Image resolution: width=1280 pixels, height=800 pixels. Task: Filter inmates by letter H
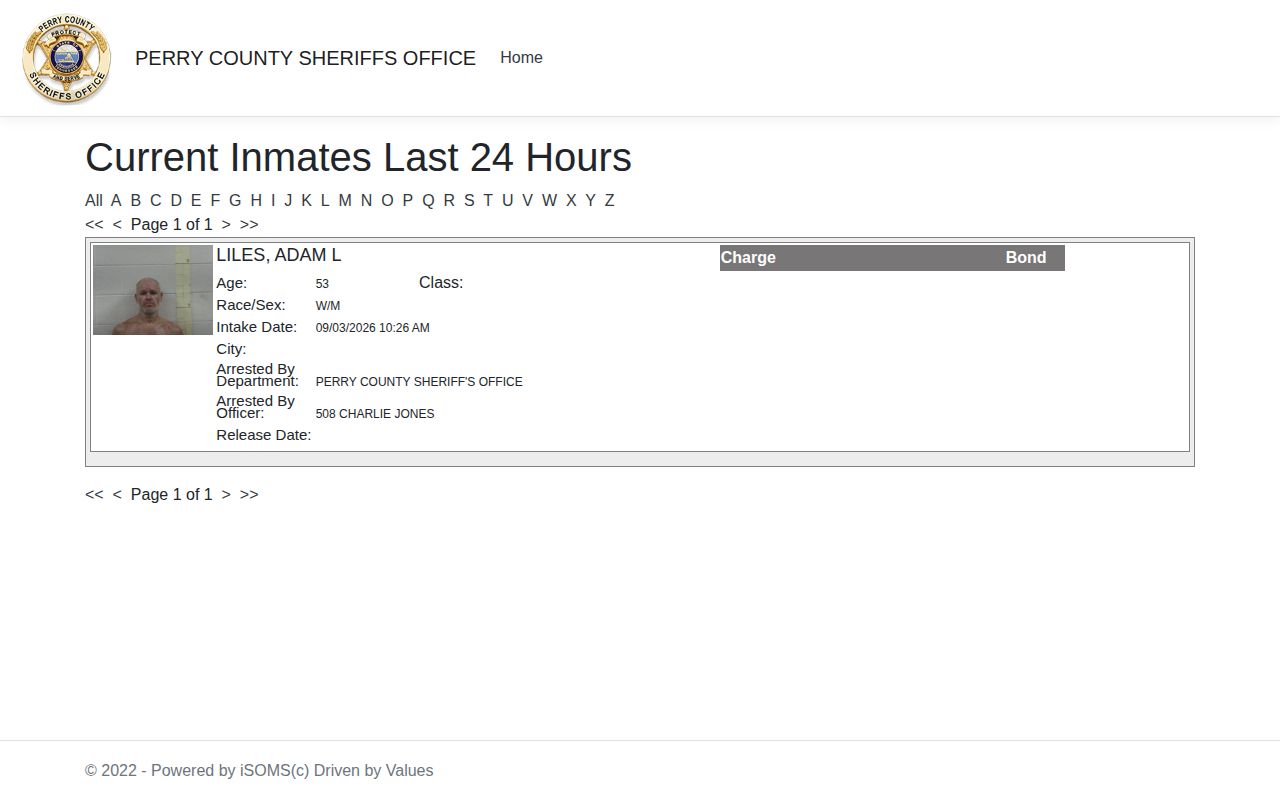[x=256, y=200]
